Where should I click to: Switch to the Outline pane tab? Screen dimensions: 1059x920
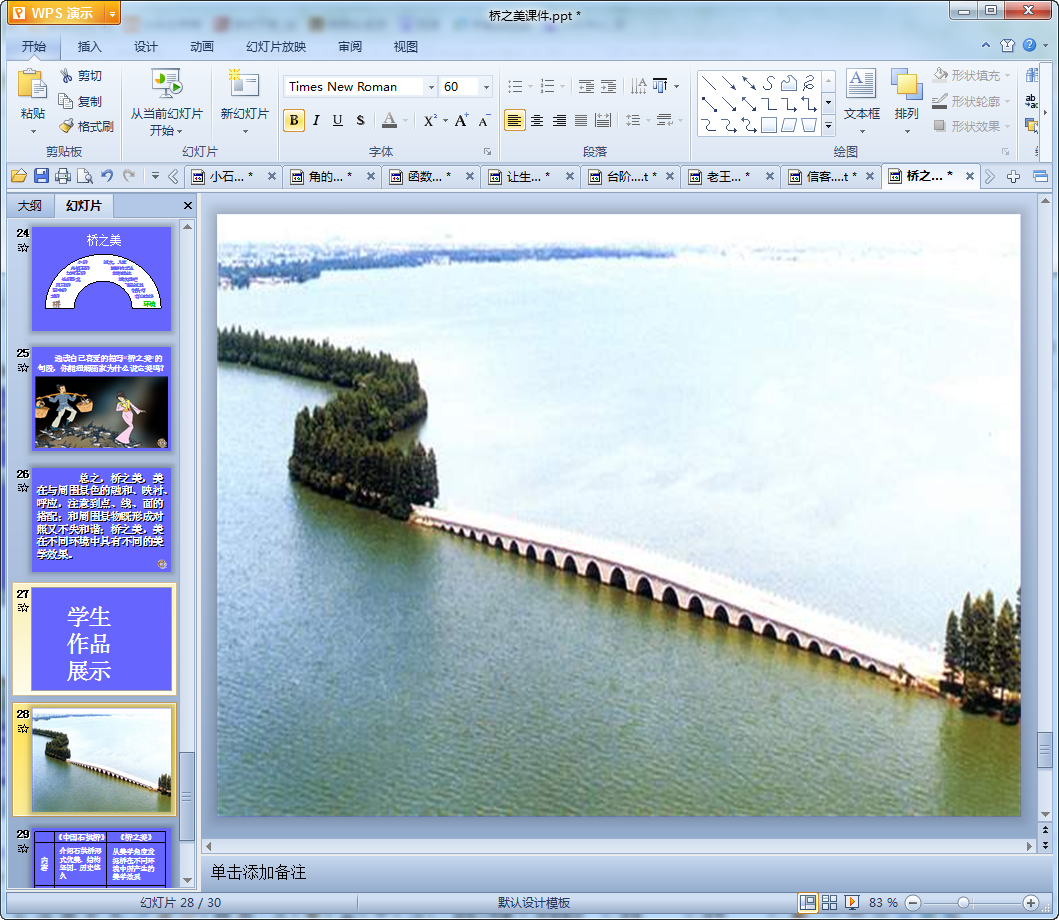[x=30, y=205]
